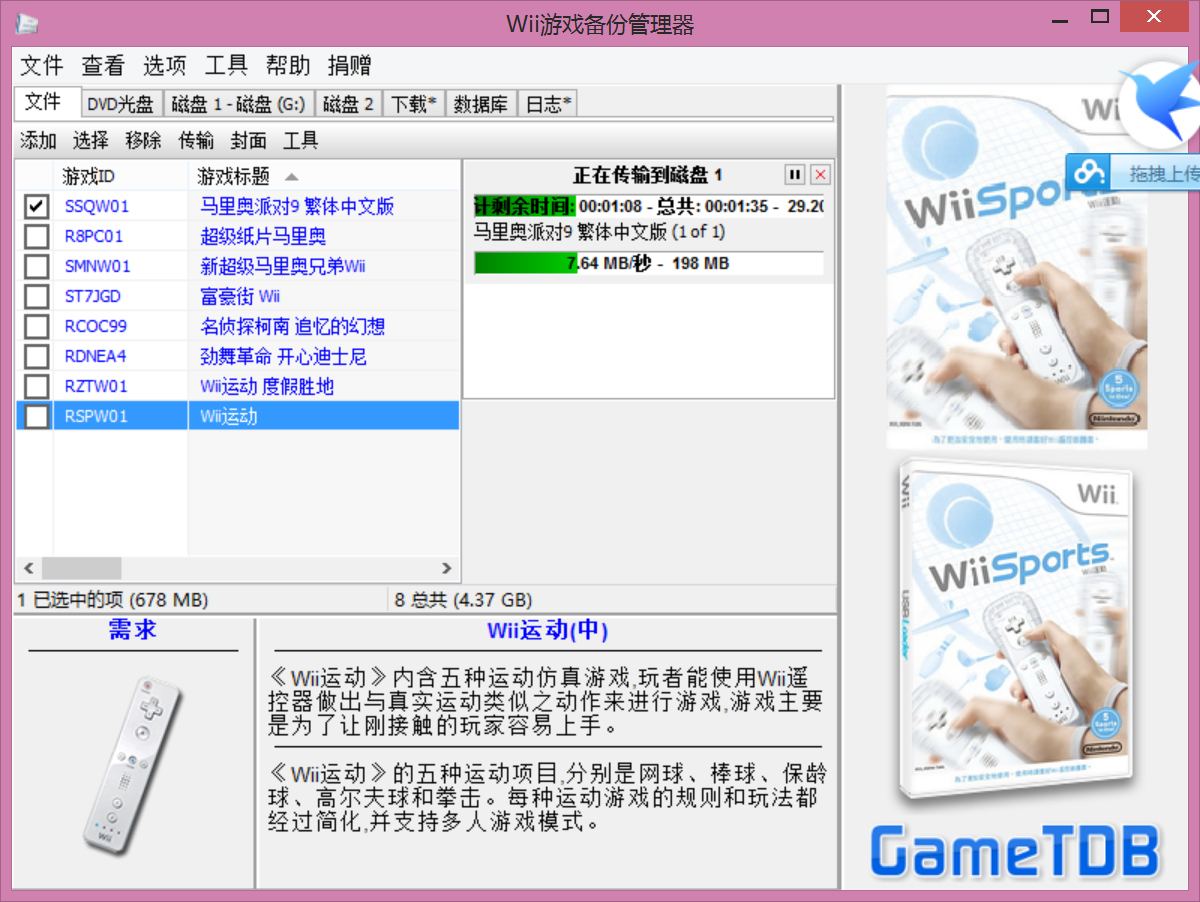Sort by 游戏ID column header
Viewport: 1200px width, 902px height.
(121, 177)
